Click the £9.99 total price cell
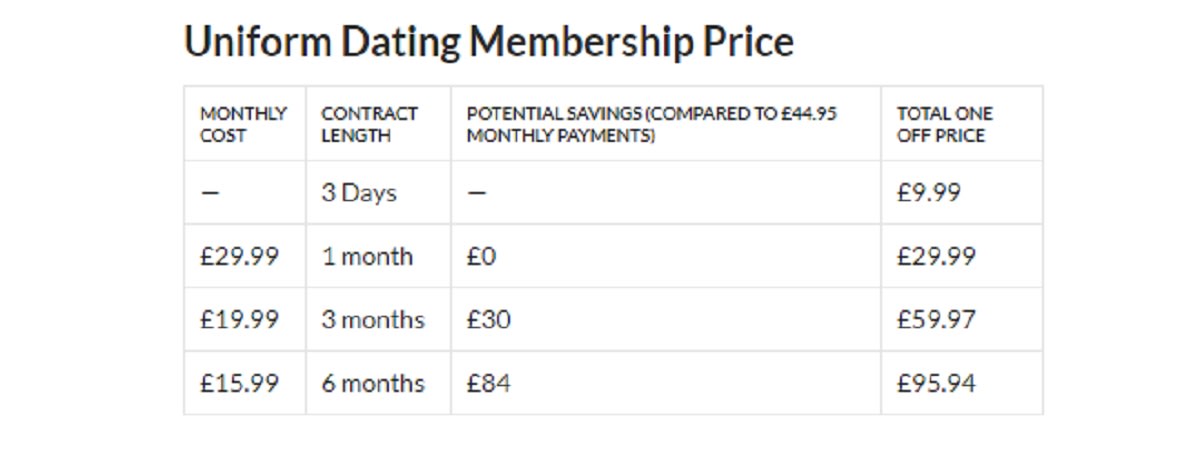This screenshot has width=1200, height=459. 928,193
